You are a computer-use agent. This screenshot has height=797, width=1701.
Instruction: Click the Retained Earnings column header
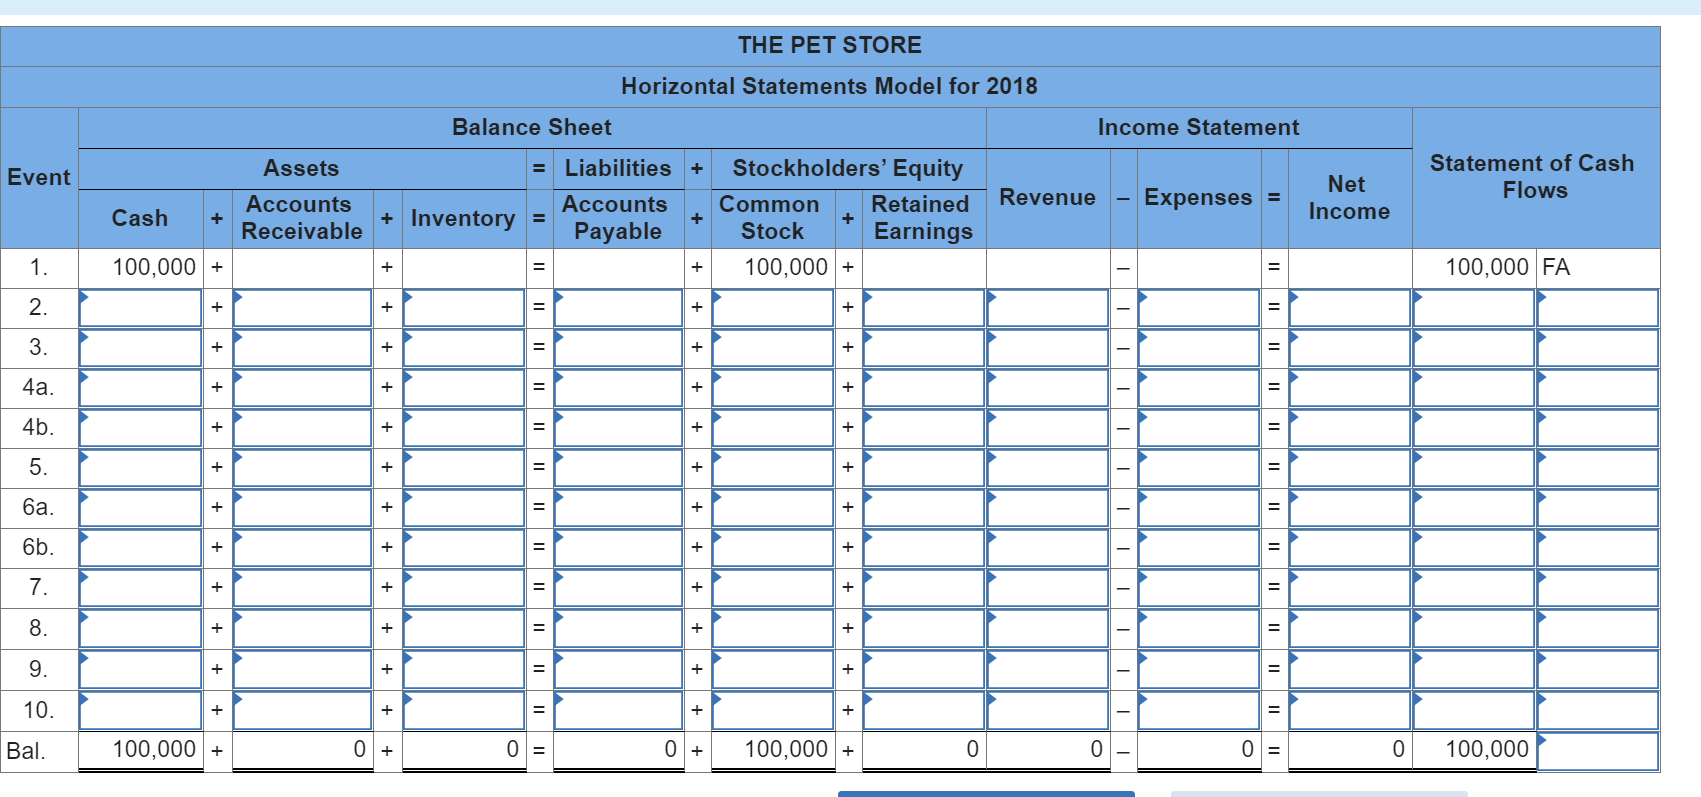pos(921,218)
